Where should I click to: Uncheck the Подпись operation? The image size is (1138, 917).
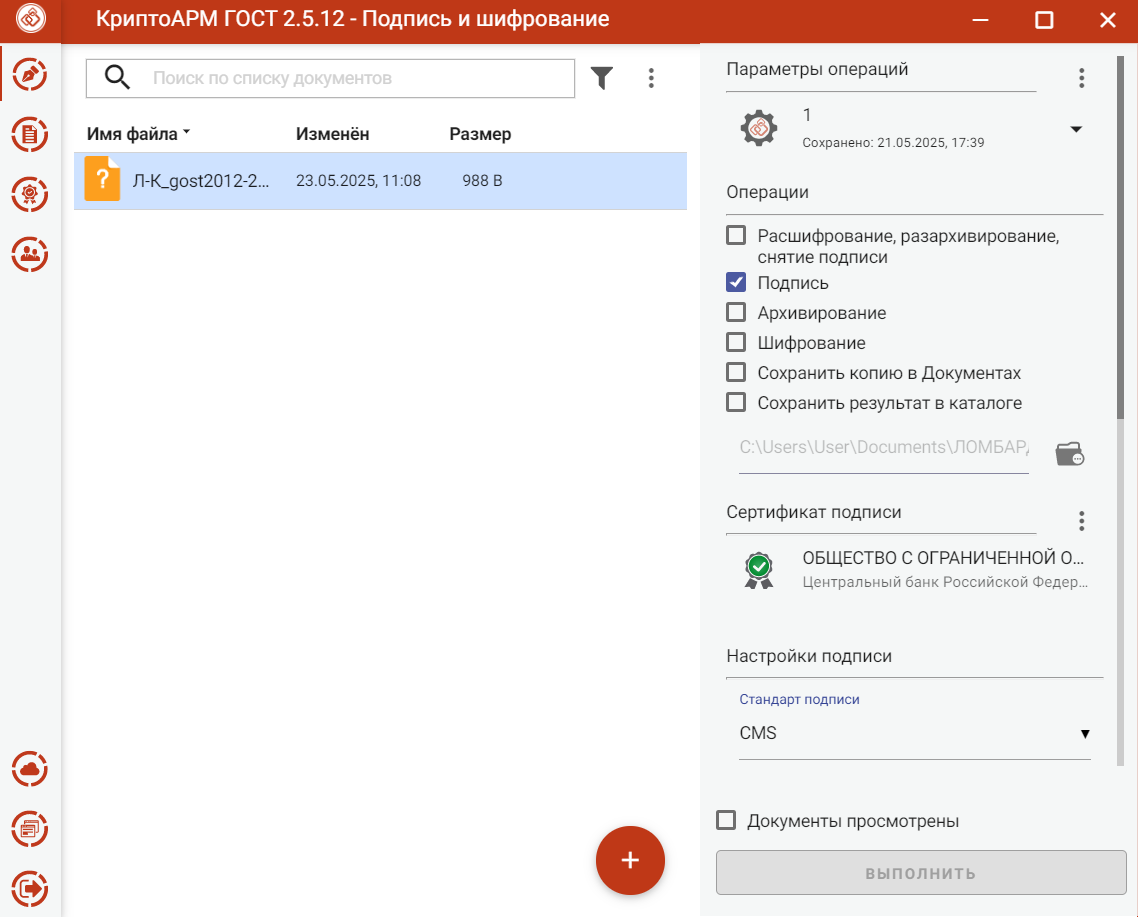[x=736, y=282]
